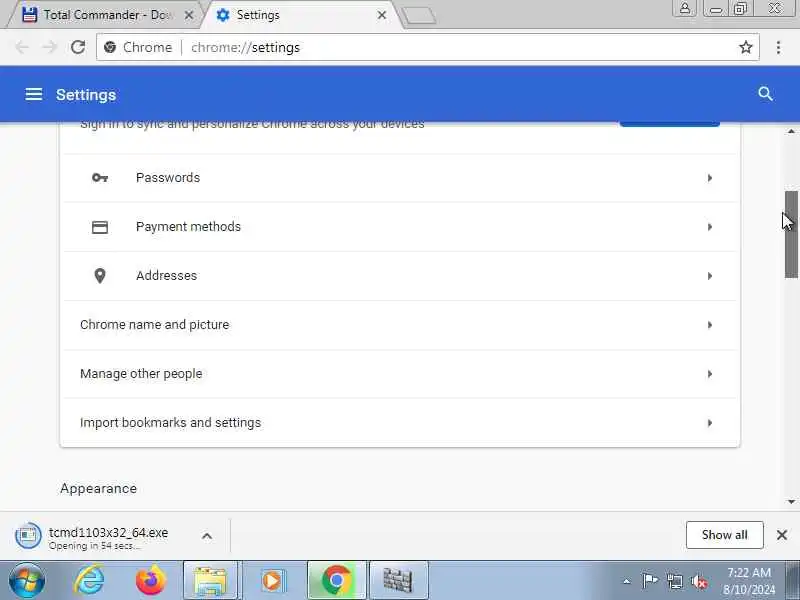The width and height of the screenshot is (800, 600).
Task: Search settings with the magnifier icon
Action: click(x=765, y=94)
